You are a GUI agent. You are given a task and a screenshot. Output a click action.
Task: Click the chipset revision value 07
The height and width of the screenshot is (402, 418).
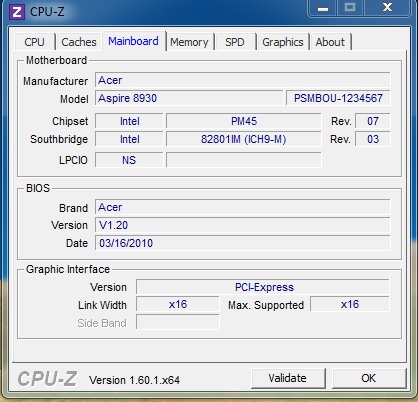tap(373, 121)
